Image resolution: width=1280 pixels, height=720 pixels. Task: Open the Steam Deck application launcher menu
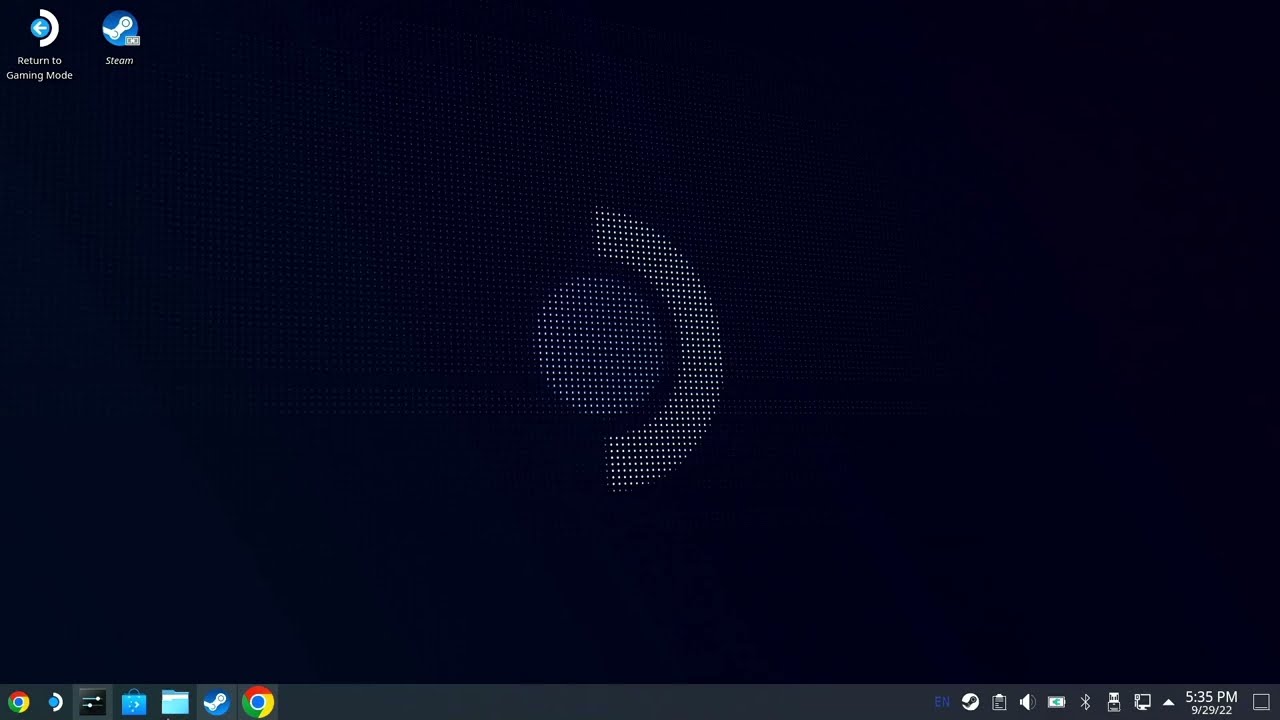coord(55,703)
